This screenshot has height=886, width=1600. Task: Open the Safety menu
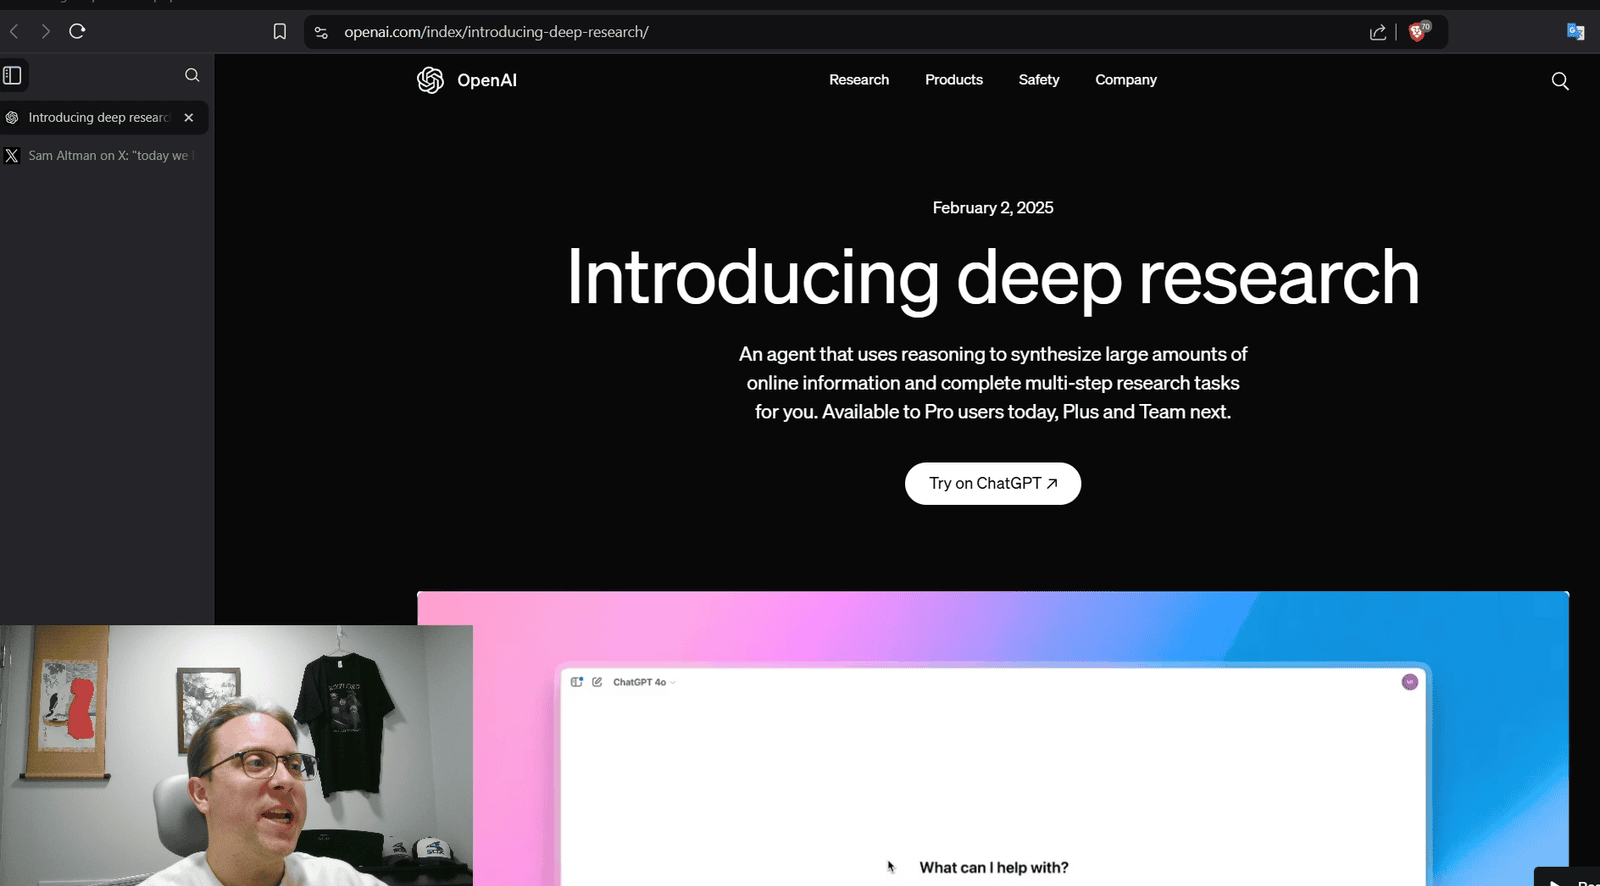[1039, 80]
